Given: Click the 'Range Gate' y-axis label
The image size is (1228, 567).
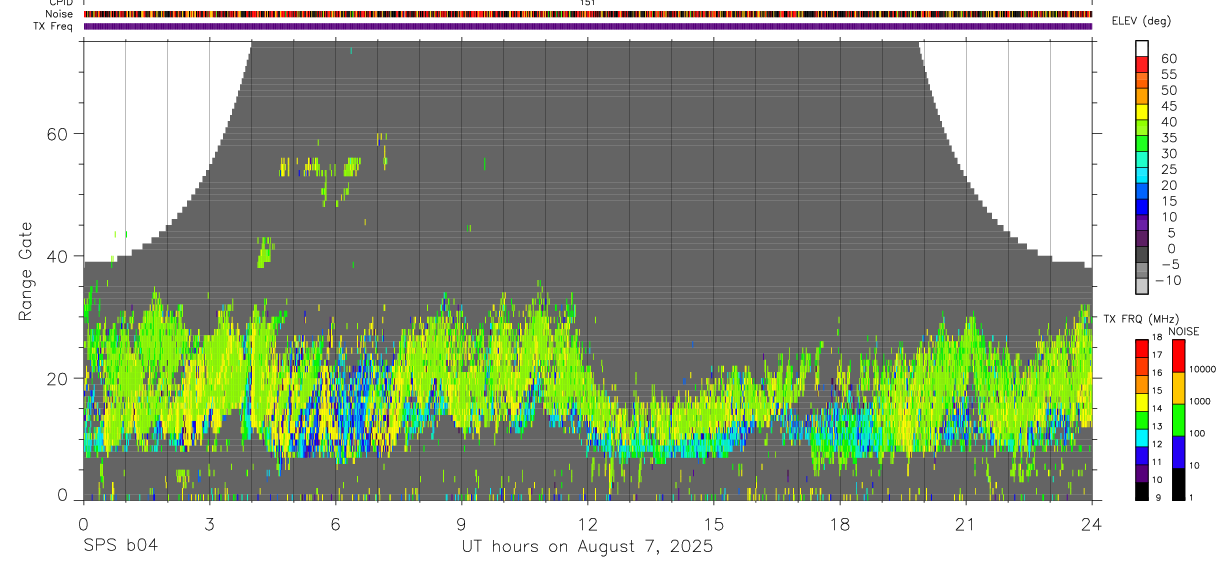Looking at the screenshot, I should [26, 272].
